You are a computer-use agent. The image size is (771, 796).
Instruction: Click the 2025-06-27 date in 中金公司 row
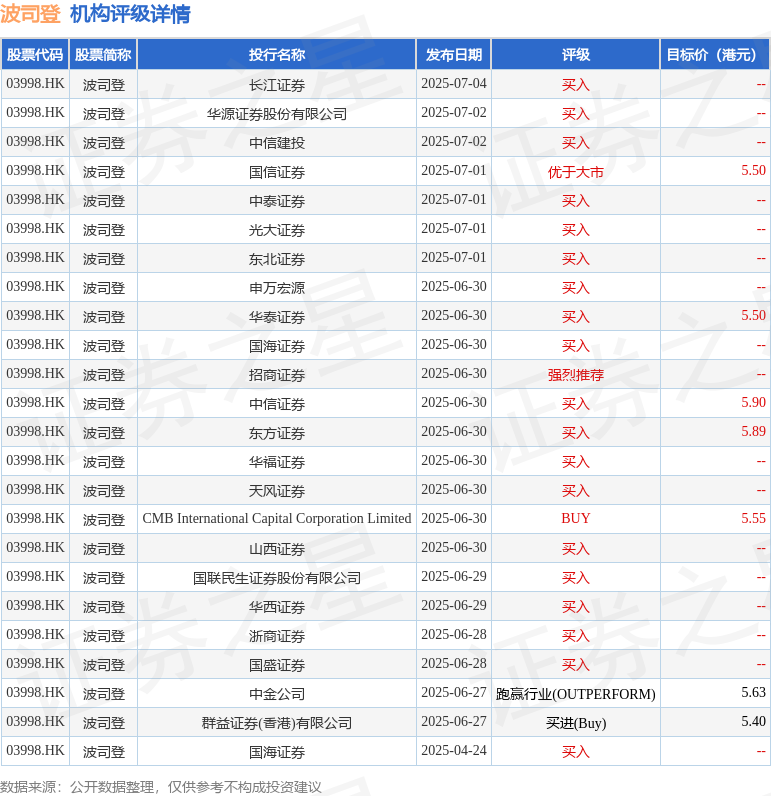[454, 692]
